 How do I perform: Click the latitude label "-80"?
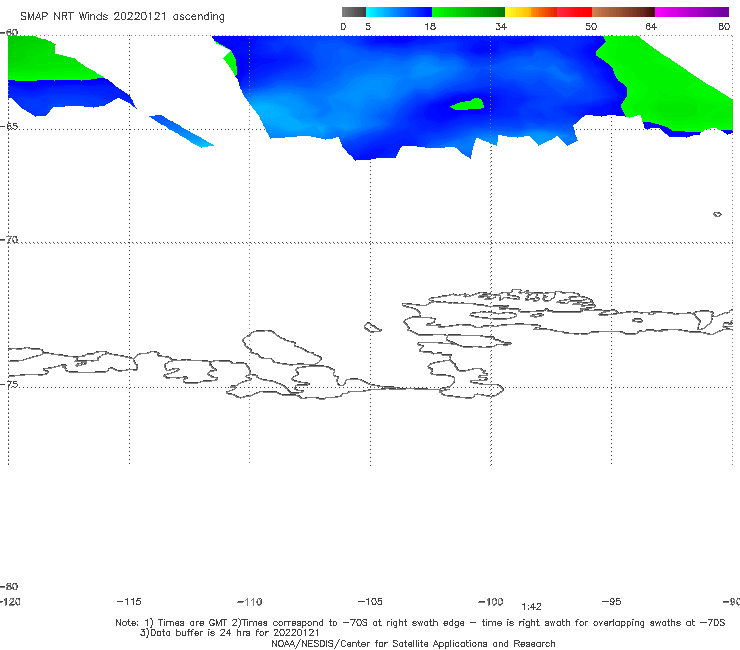pyautogui.click(x=9, y=586)
